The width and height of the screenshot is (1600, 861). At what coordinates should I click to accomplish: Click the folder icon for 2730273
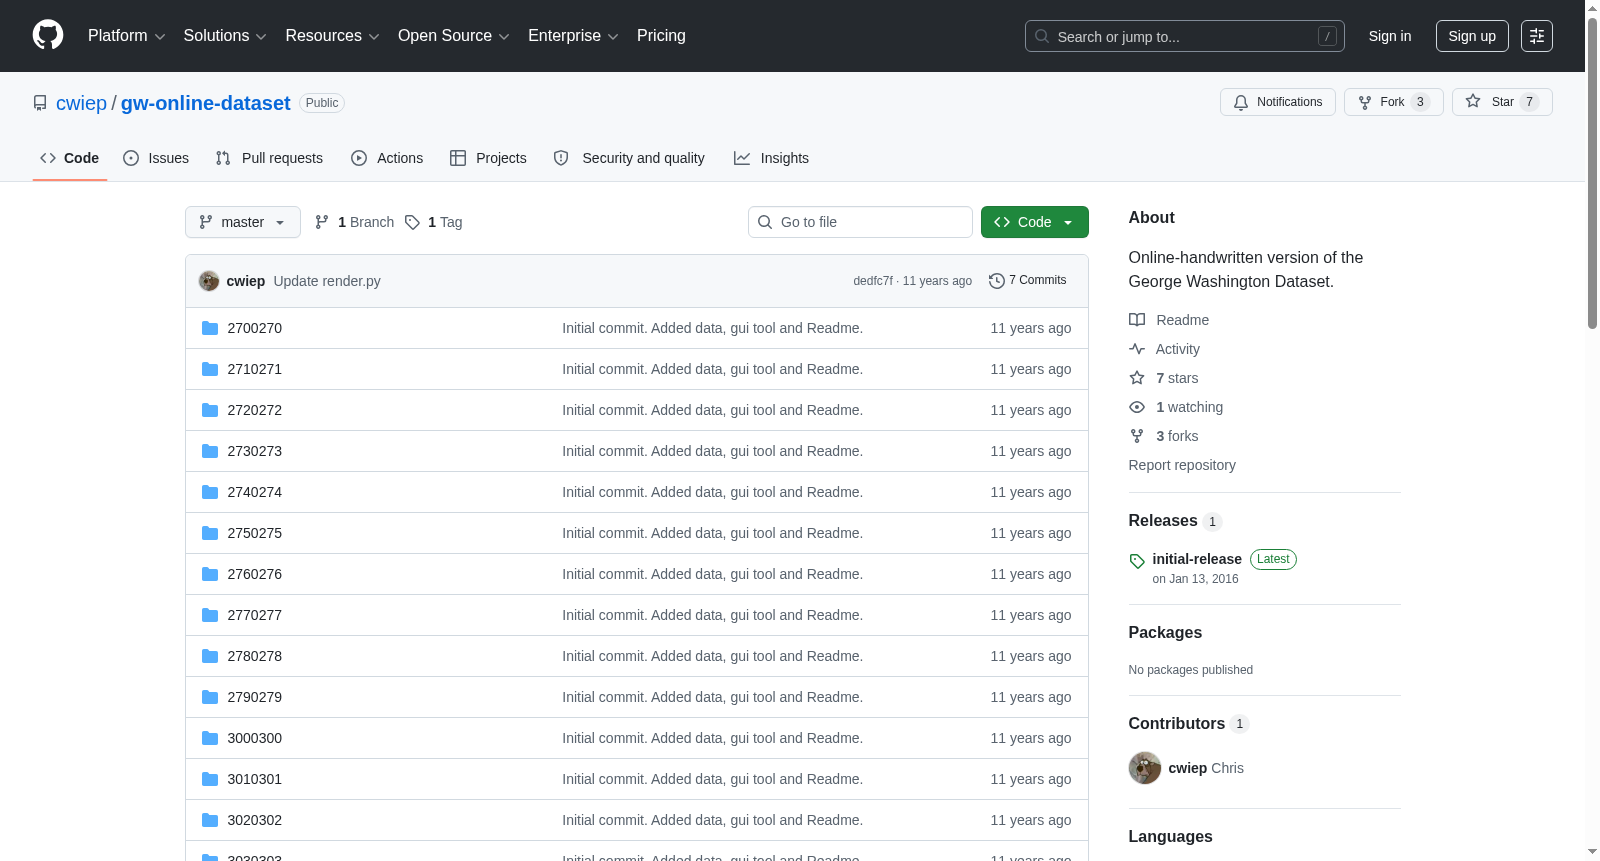(x=210, y=451)
